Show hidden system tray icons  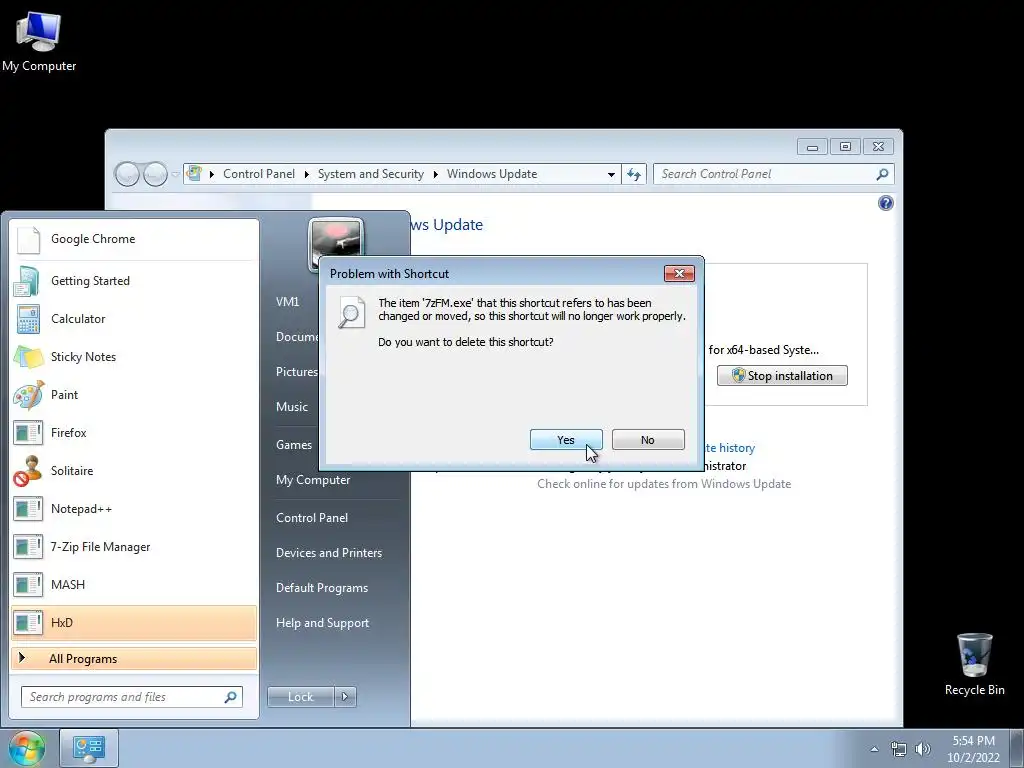(x=874, y=749)
